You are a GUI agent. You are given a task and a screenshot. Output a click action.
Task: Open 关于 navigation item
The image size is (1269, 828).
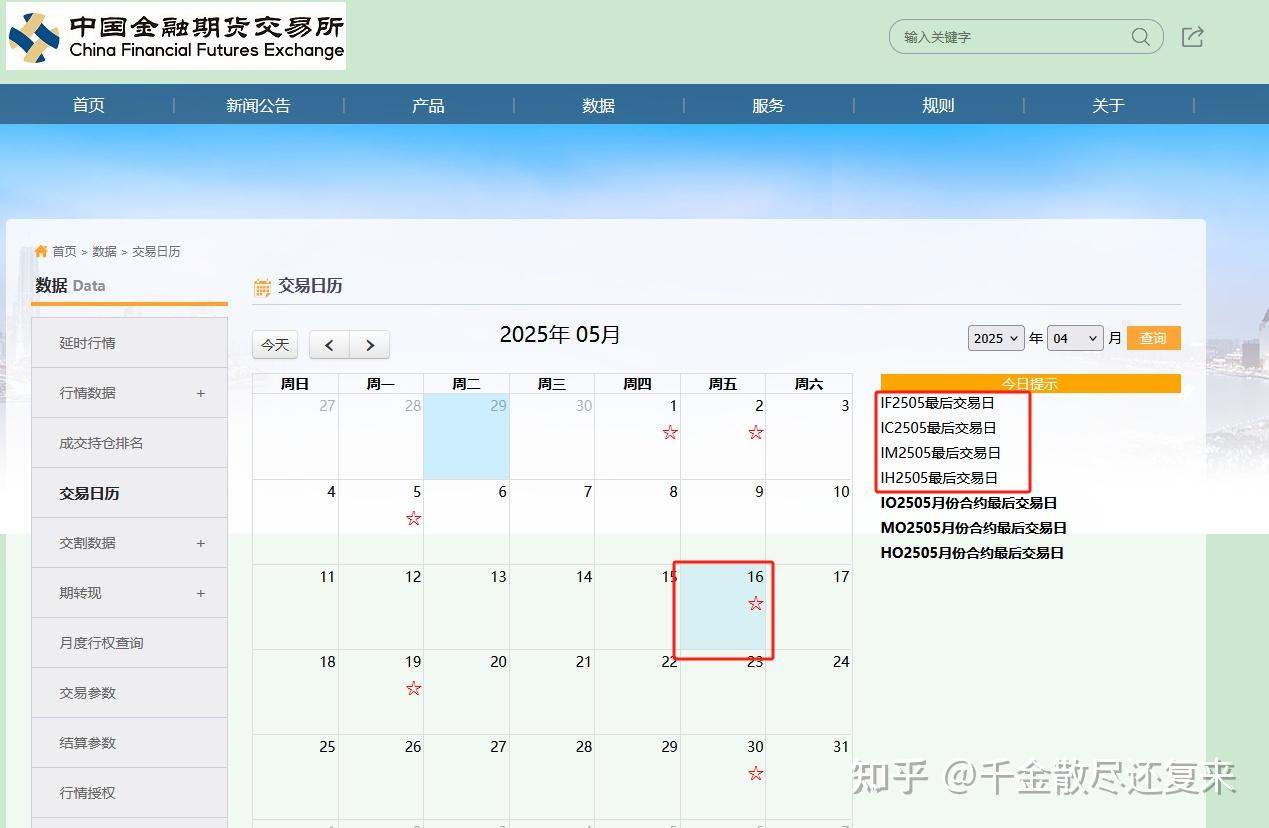[1108, 105]
